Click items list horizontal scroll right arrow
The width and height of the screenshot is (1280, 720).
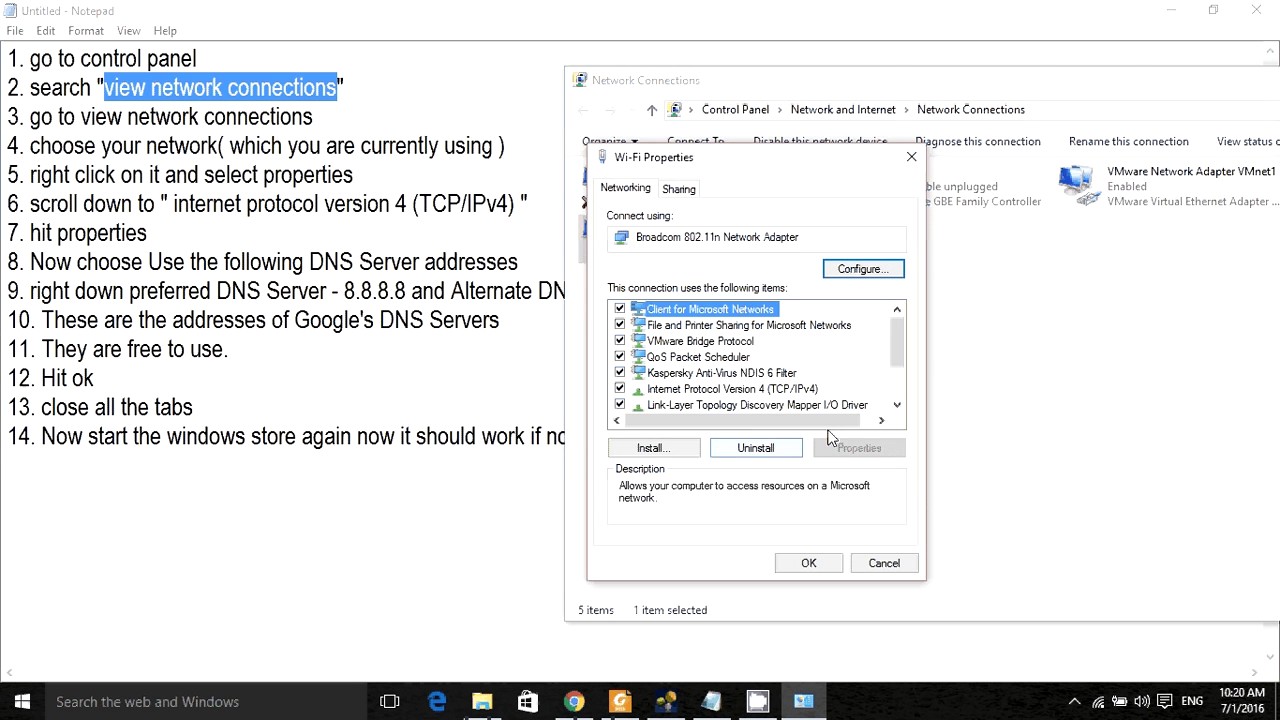coord(881,421)
